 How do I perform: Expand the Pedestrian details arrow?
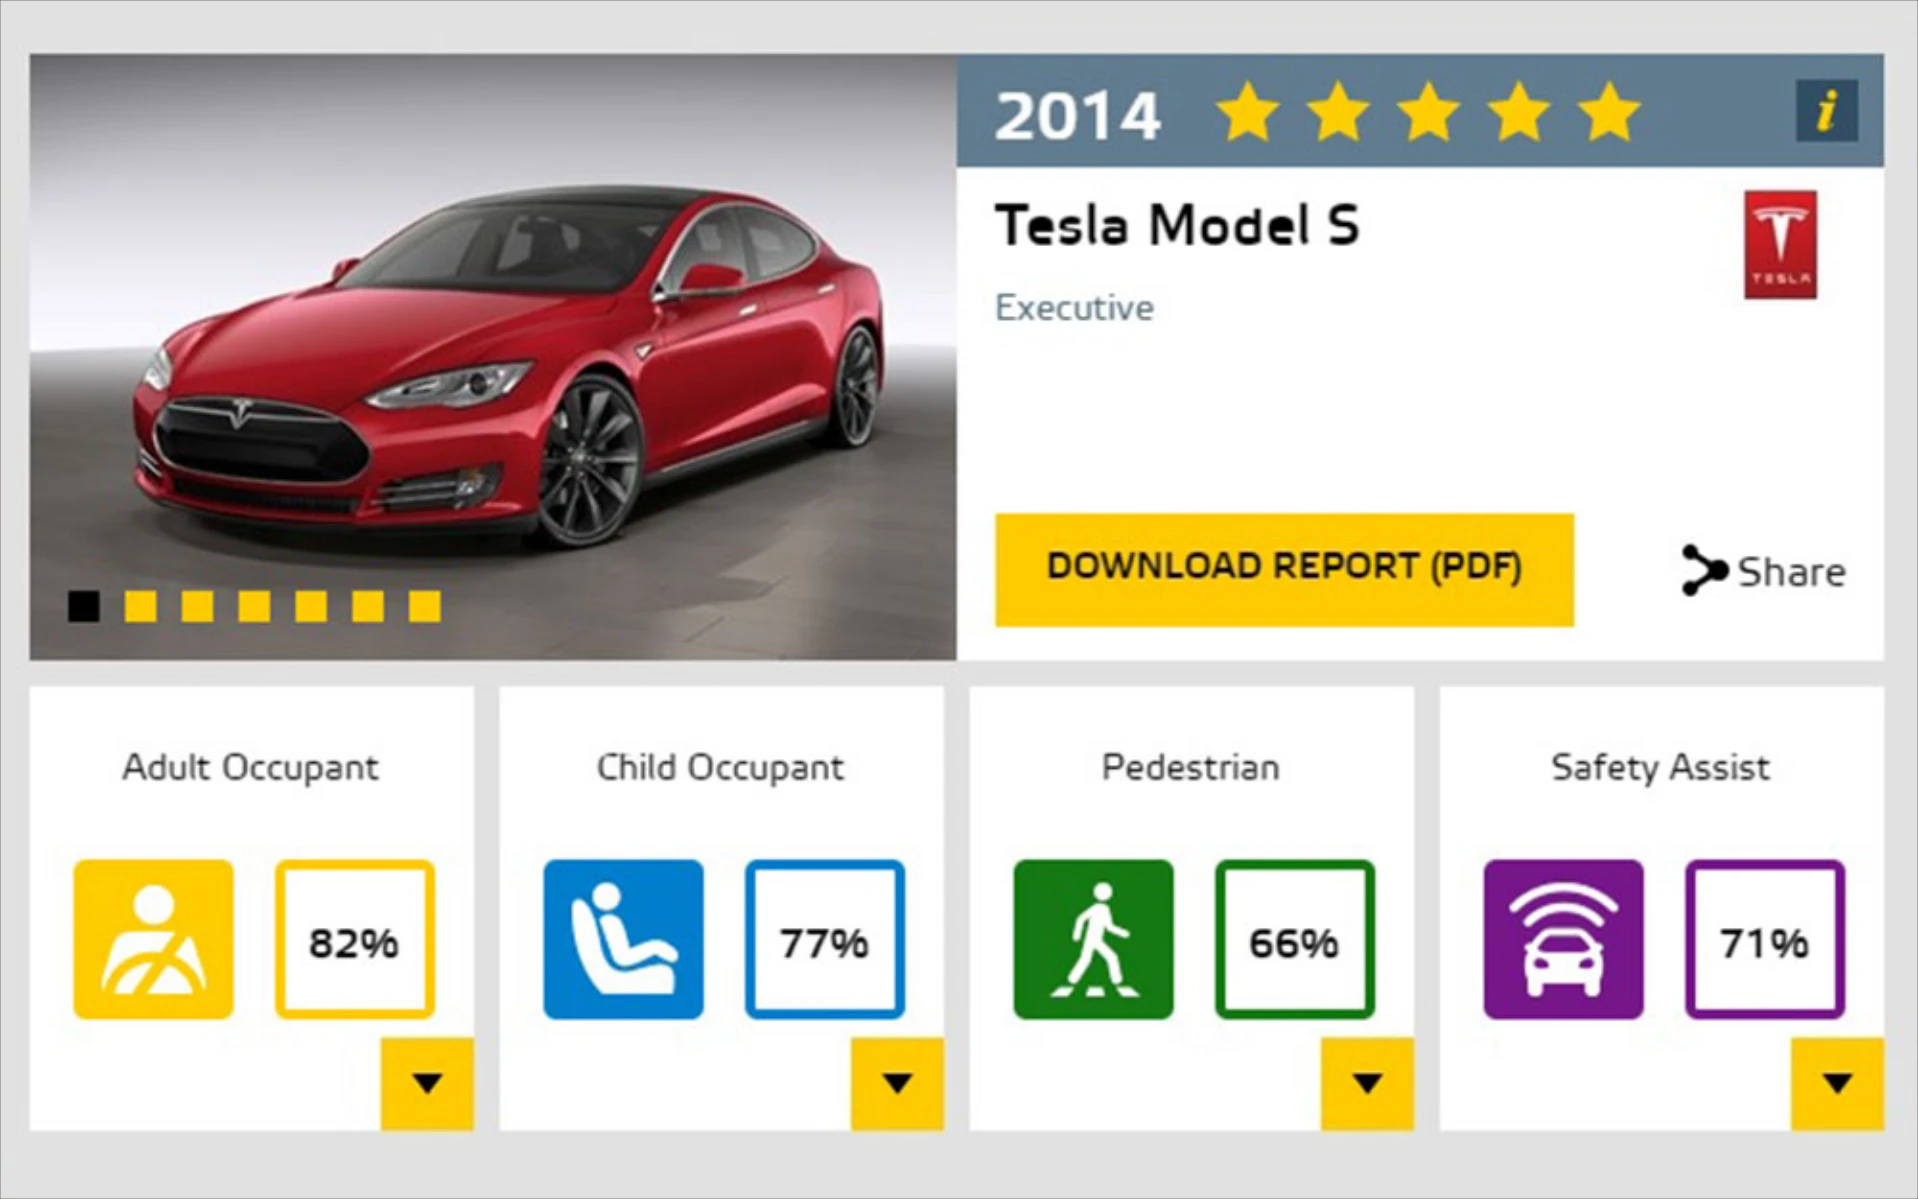coord(1367,1083)
